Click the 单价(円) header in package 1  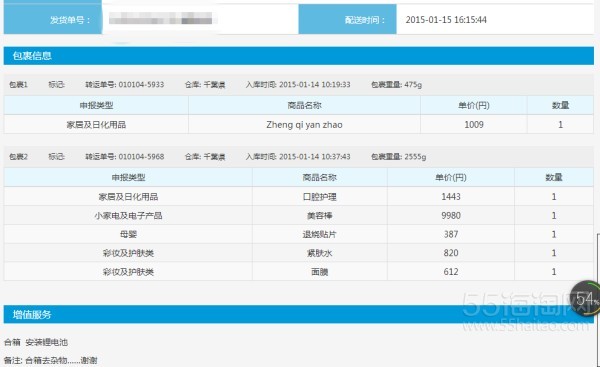474,105
